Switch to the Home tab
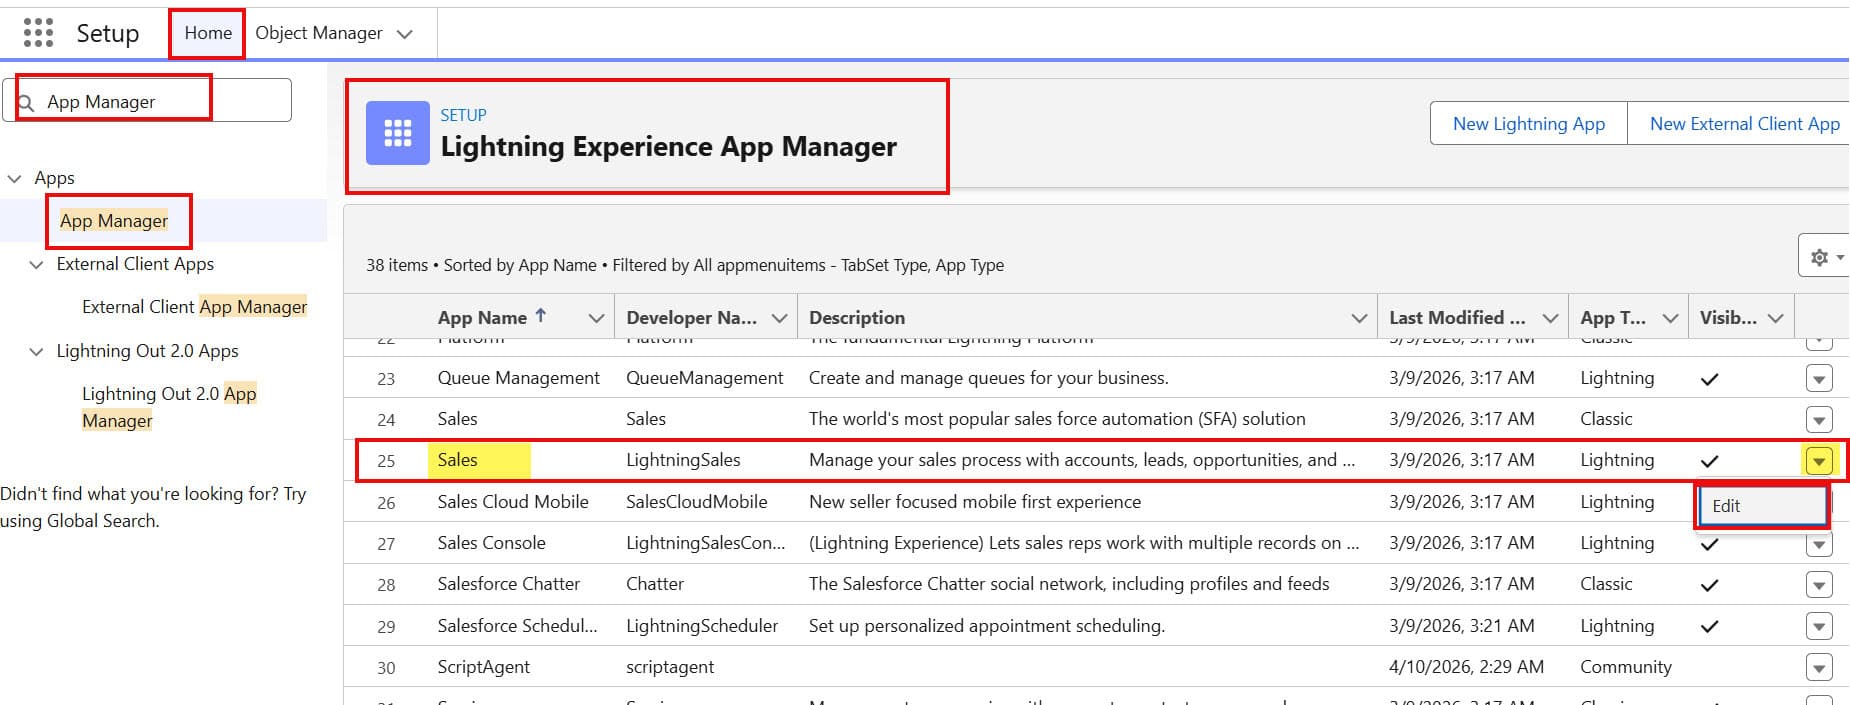 (x=208, y=33)
